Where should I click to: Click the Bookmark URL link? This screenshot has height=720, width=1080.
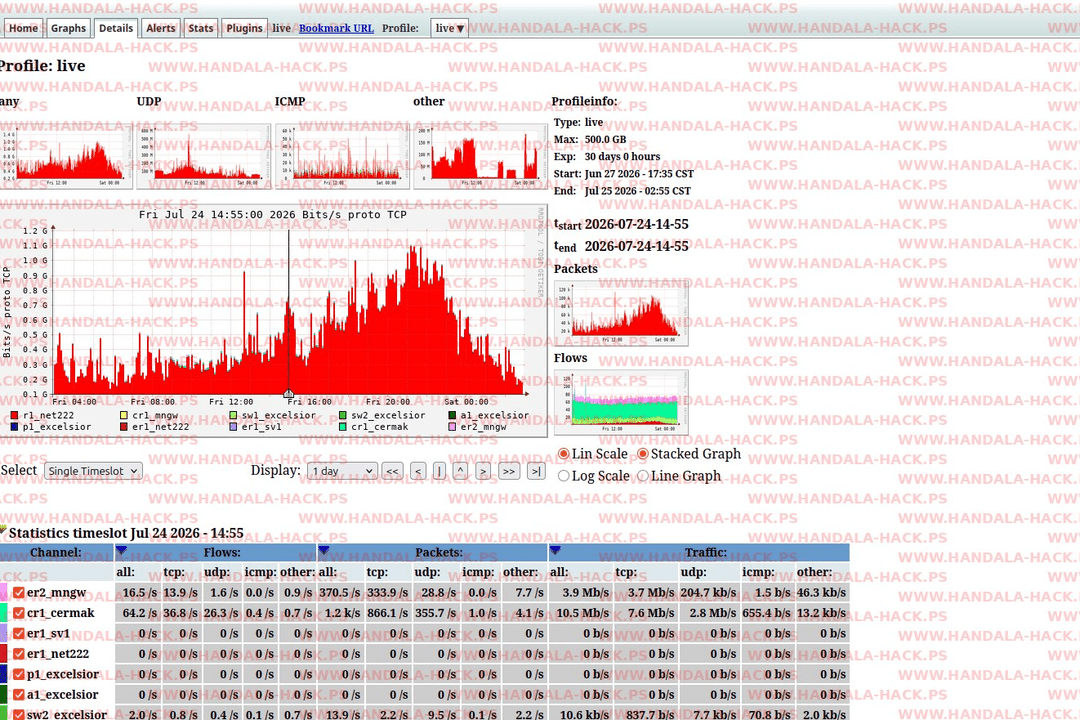(336, 28)
